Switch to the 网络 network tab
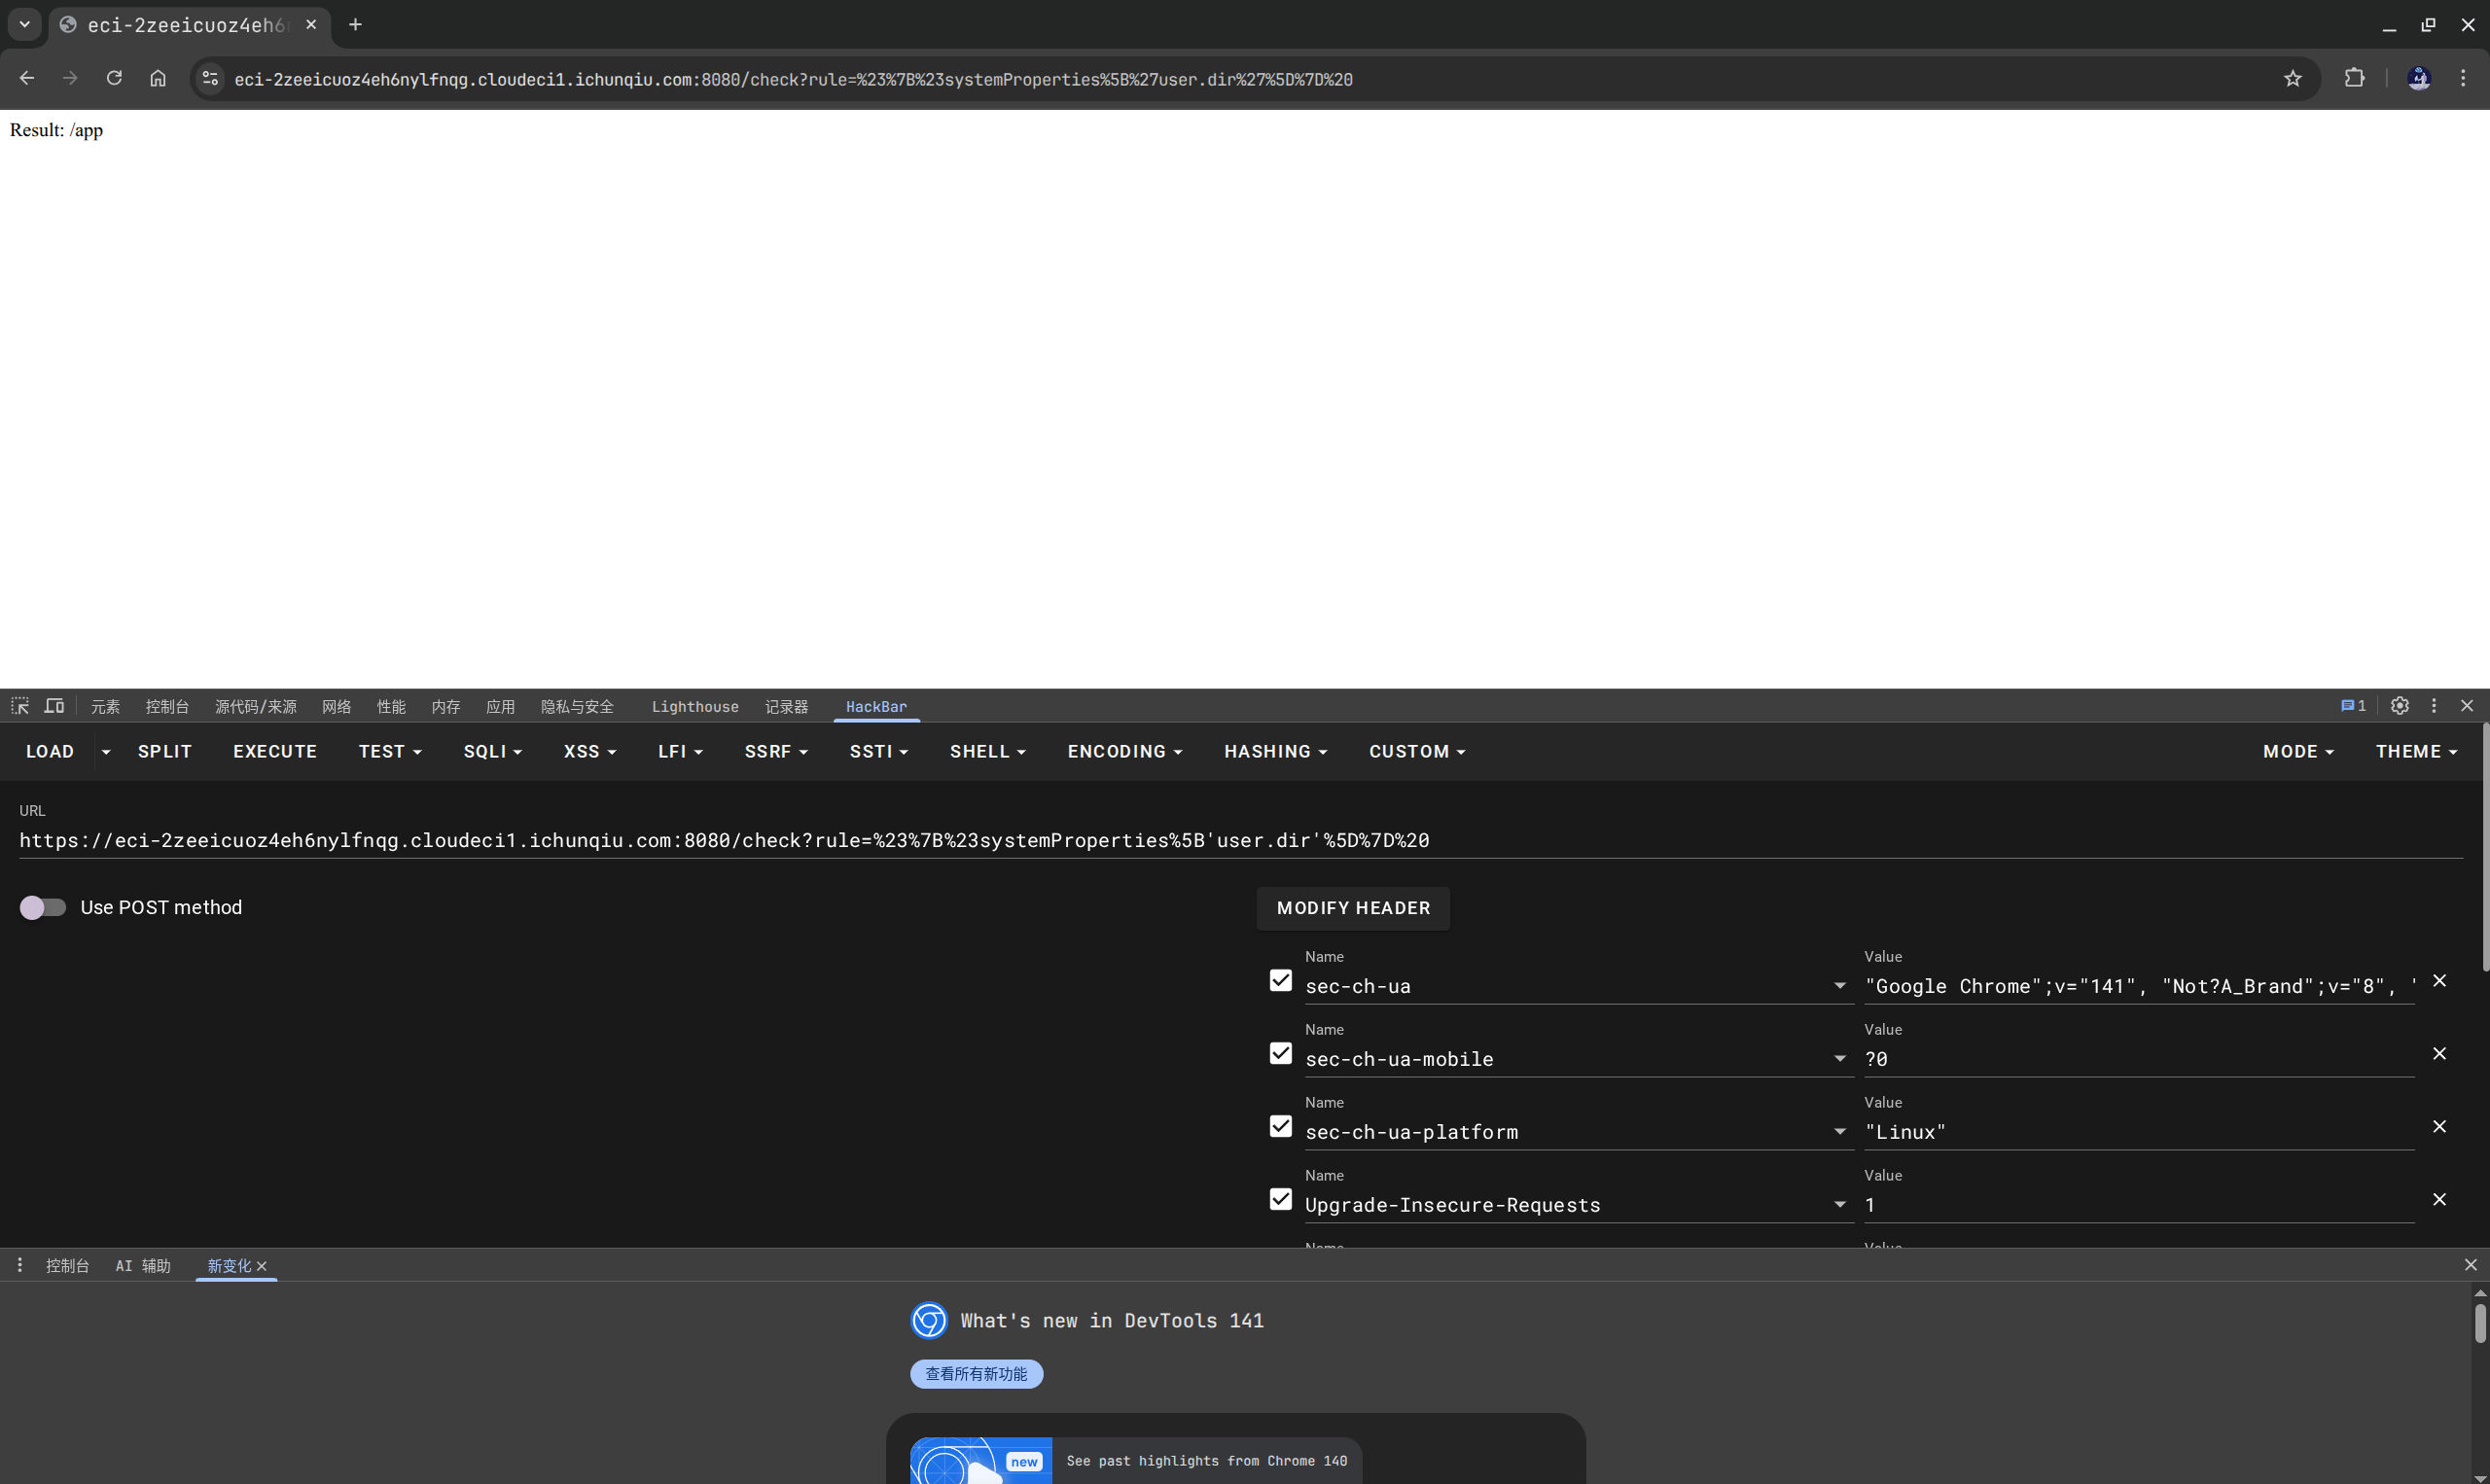Screen dimensions: 2490x1484 pyautogui.click(x=336, y=707)
